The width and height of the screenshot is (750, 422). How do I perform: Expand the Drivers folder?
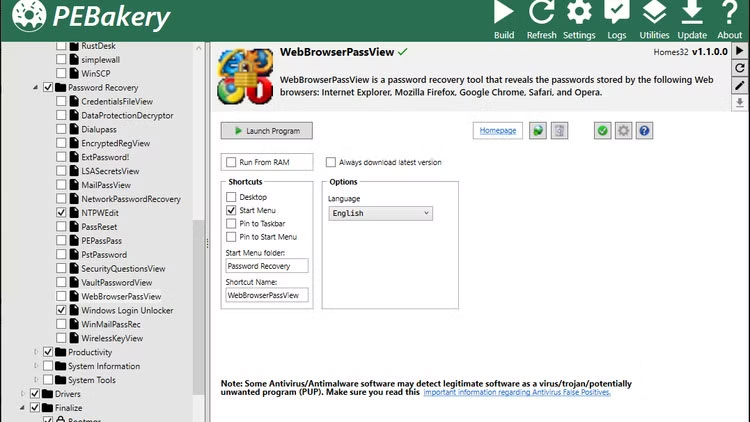point(22,394)
